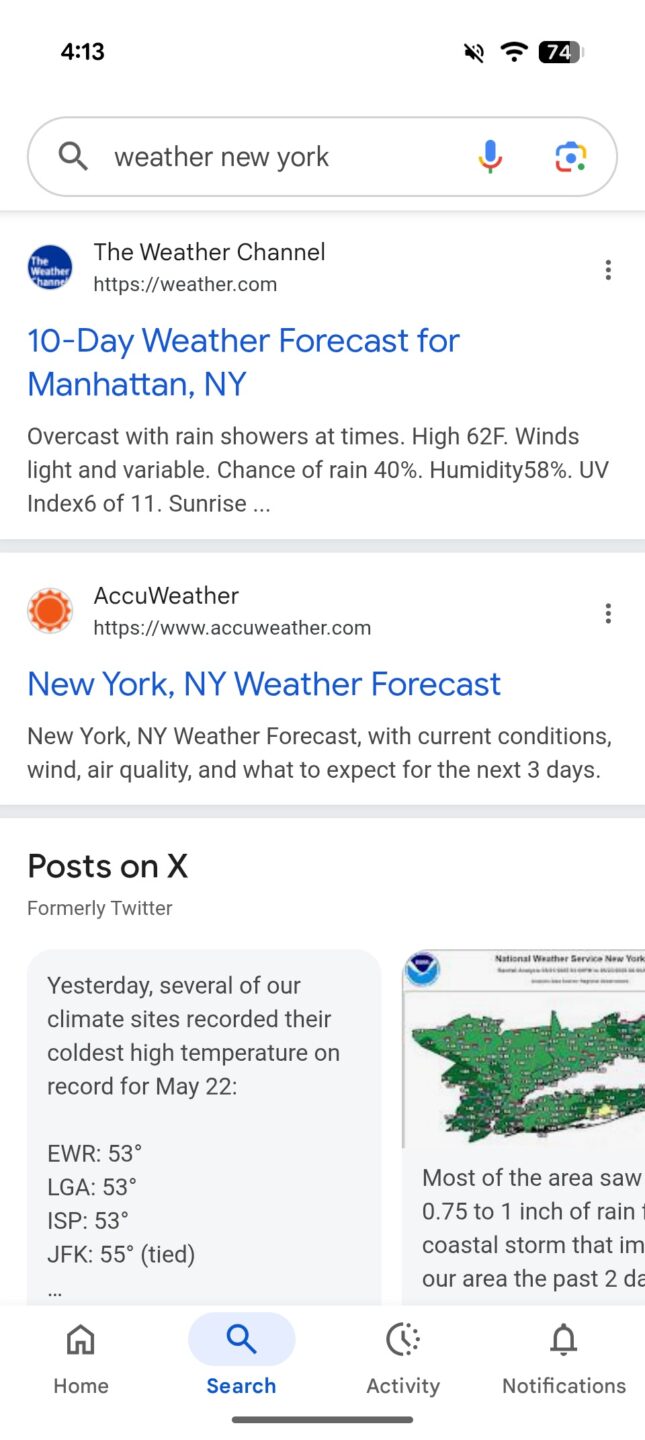Image resolution: width=645 pixels, height=1440 pixels.
Task: Tap the AccuWeather sun logo
Action: coord(50,610)
